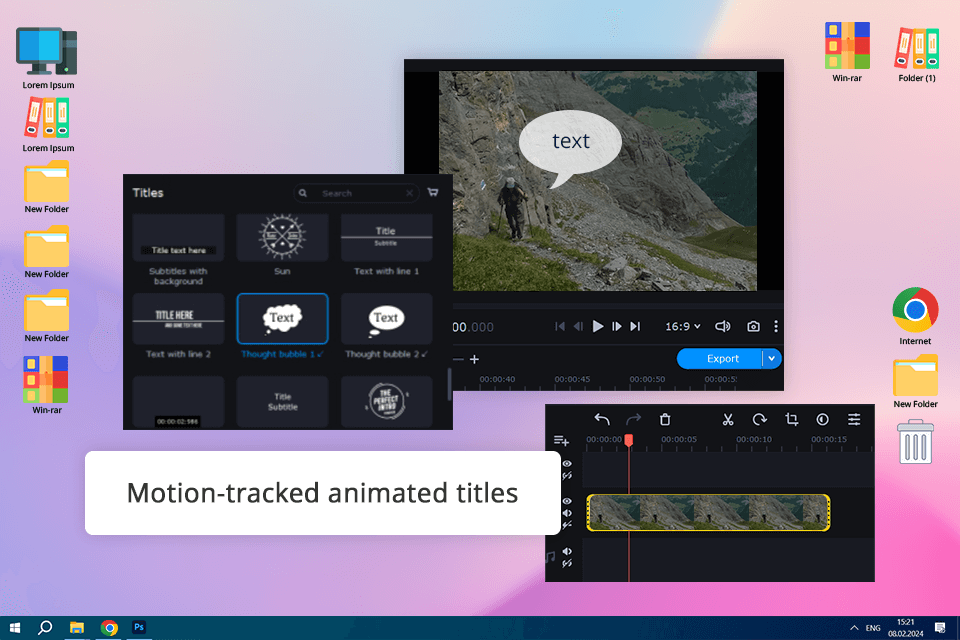The width and height of the screenshot is (960, 640).
Task: Toggle link icon on the title track
Action: click(x=567, y=475)
